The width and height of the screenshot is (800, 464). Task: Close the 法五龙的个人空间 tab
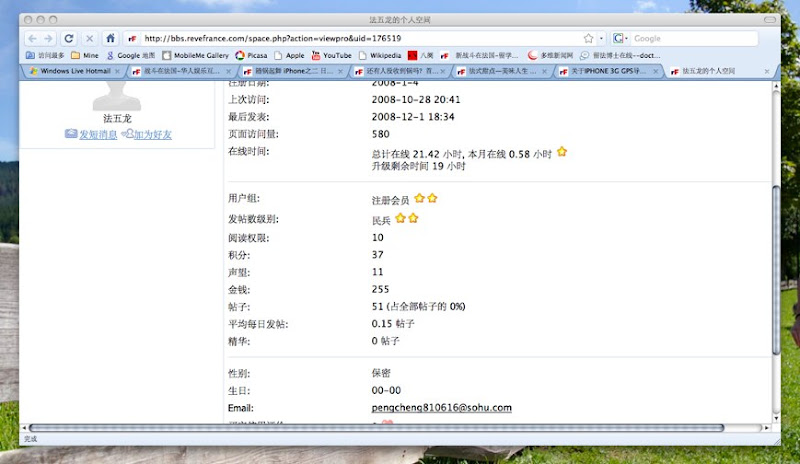coord(767,71)
